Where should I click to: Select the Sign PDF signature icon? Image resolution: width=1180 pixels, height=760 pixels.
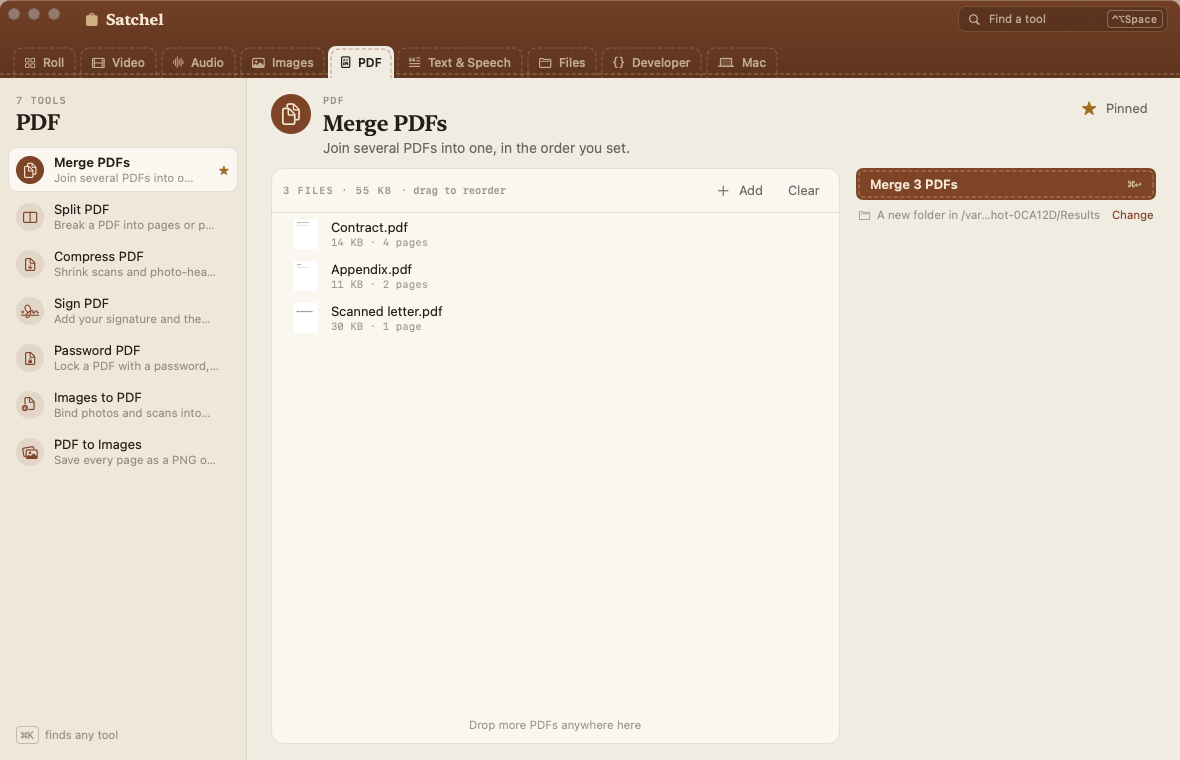point(30,312)
